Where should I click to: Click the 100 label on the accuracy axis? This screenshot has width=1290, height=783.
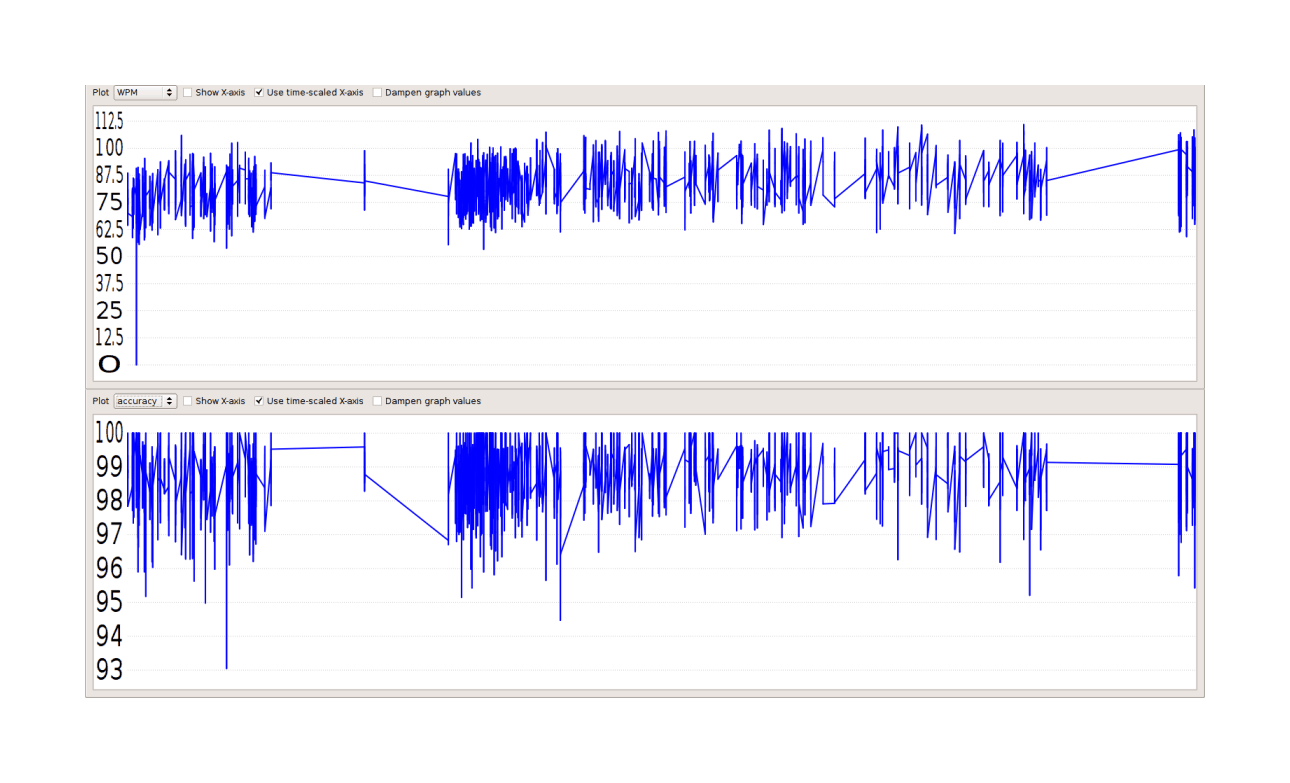click(x=109, y=433)
